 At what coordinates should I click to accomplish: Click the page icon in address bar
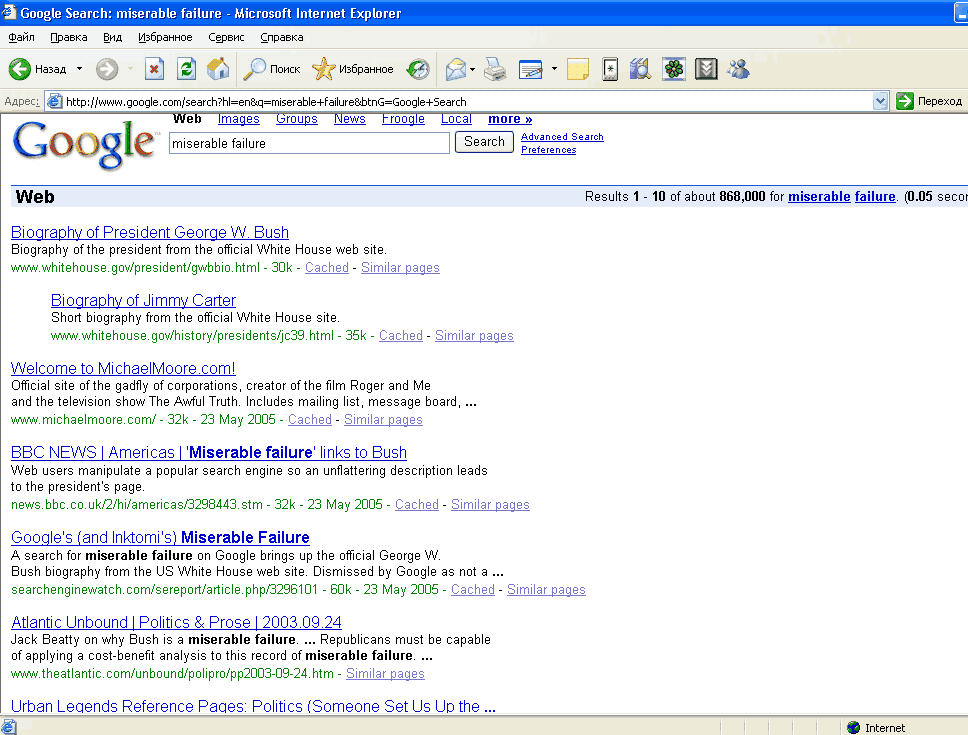point(54,101)
